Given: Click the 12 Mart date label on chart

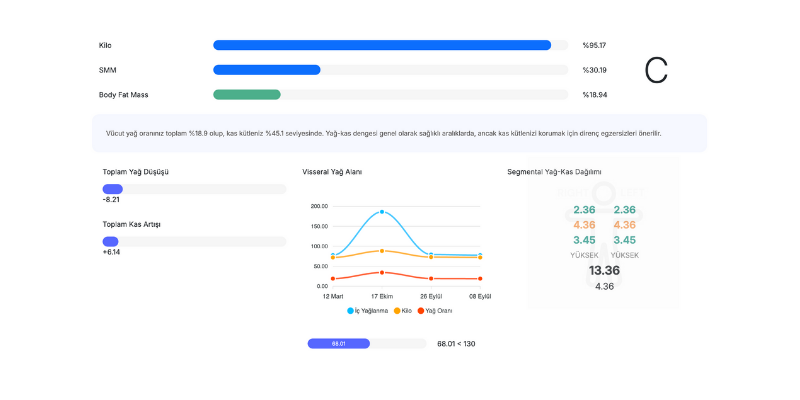Looking at the screenshot, I should click(332, 296).
